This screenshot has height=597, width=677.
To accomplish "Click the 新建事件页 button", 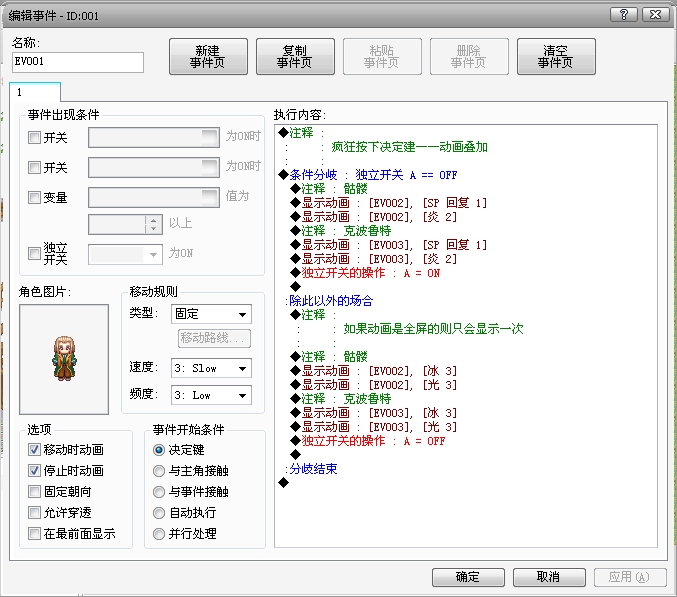I will (208, 57).
